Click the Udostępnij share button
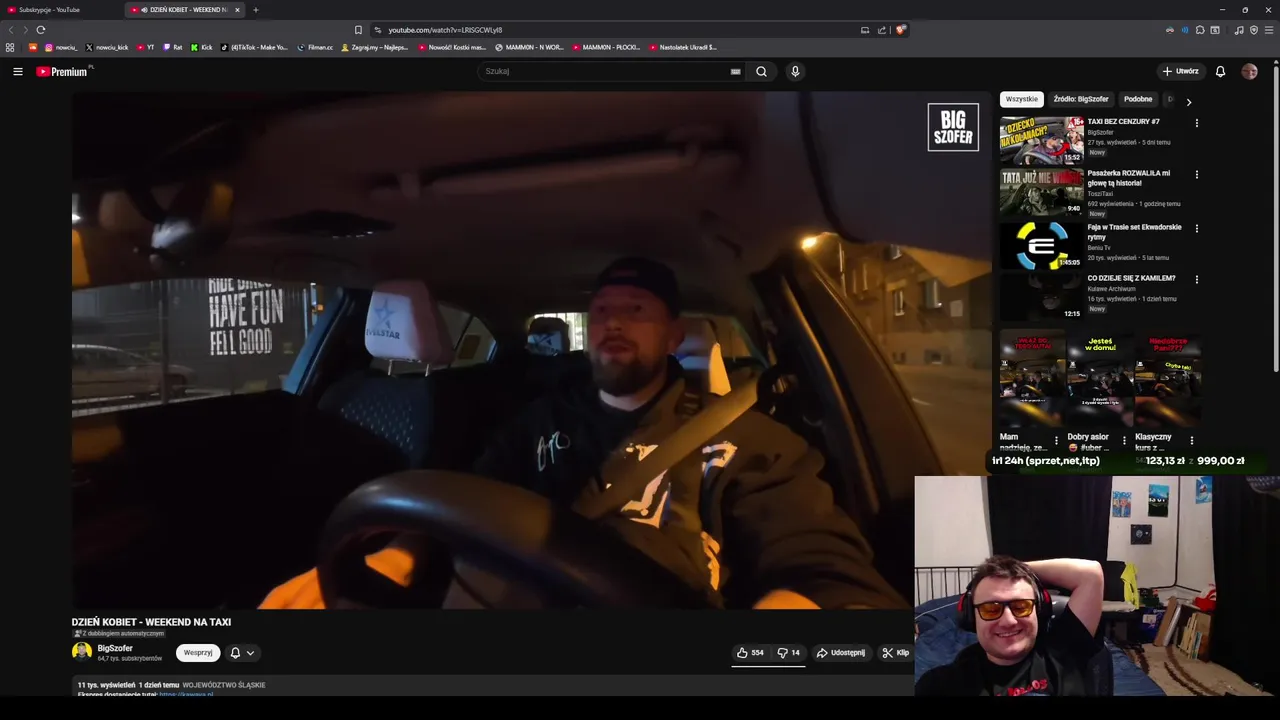The width and height of the screenshot is (1280, 720). pos(841,653)
